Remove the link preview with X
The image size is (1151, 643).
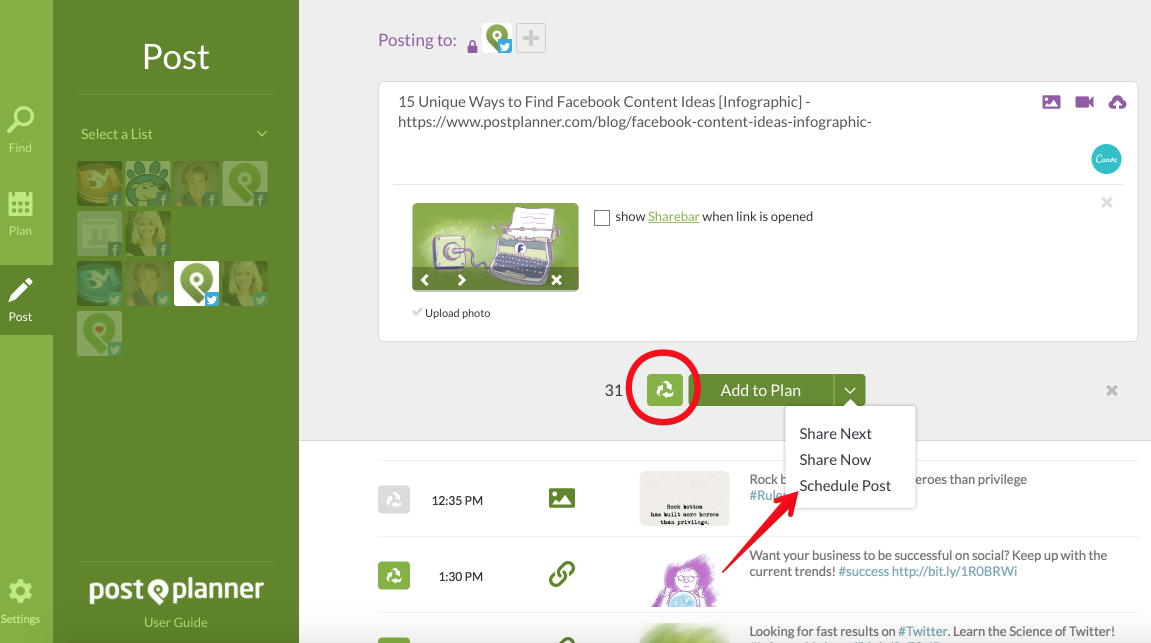tap(1106, 203)
